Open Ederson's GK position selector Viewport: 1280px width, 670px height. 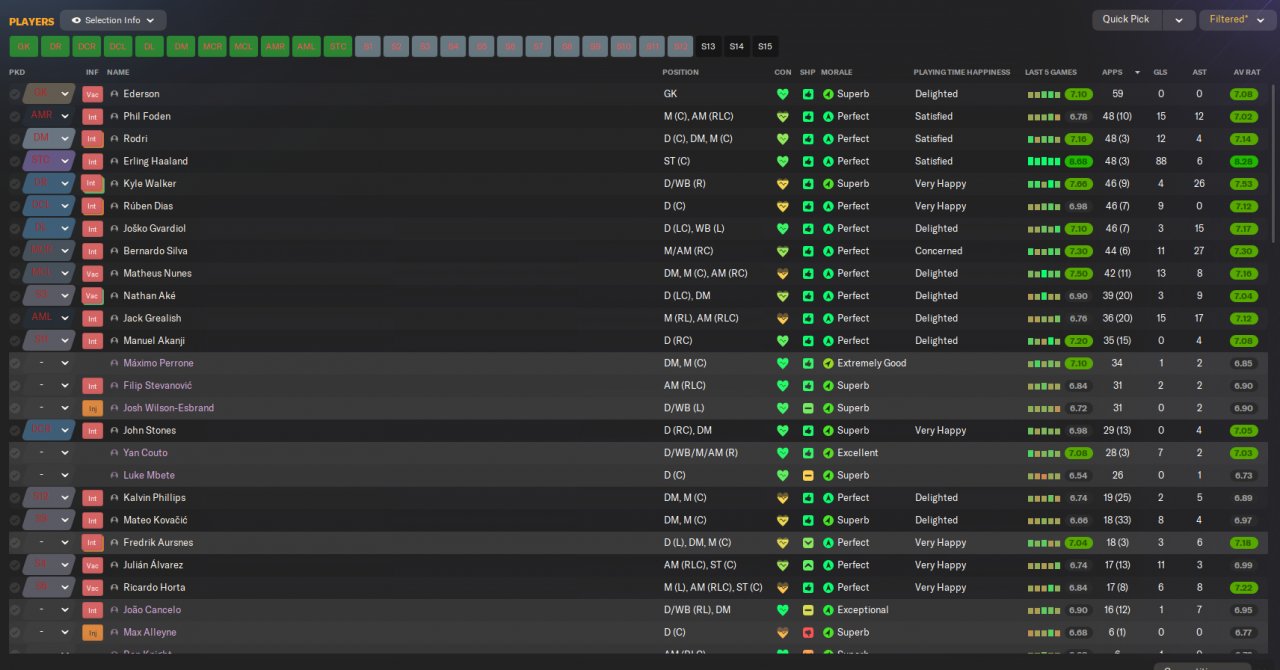coord(49,94)
